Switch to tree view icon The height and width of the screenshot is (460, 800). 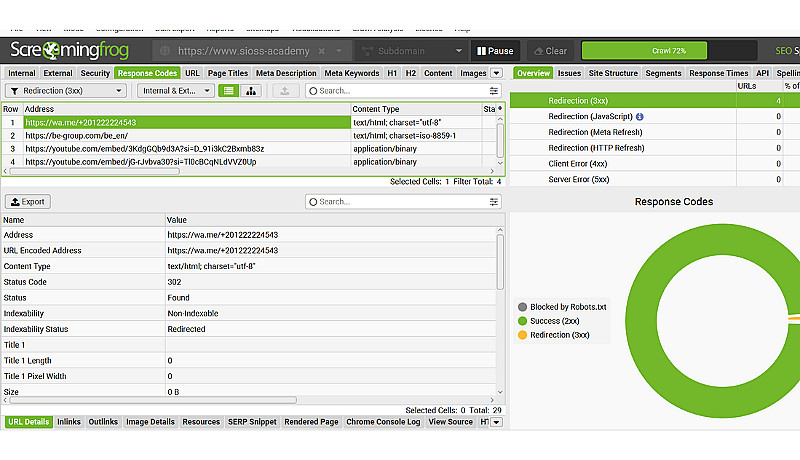pos(251,91)
